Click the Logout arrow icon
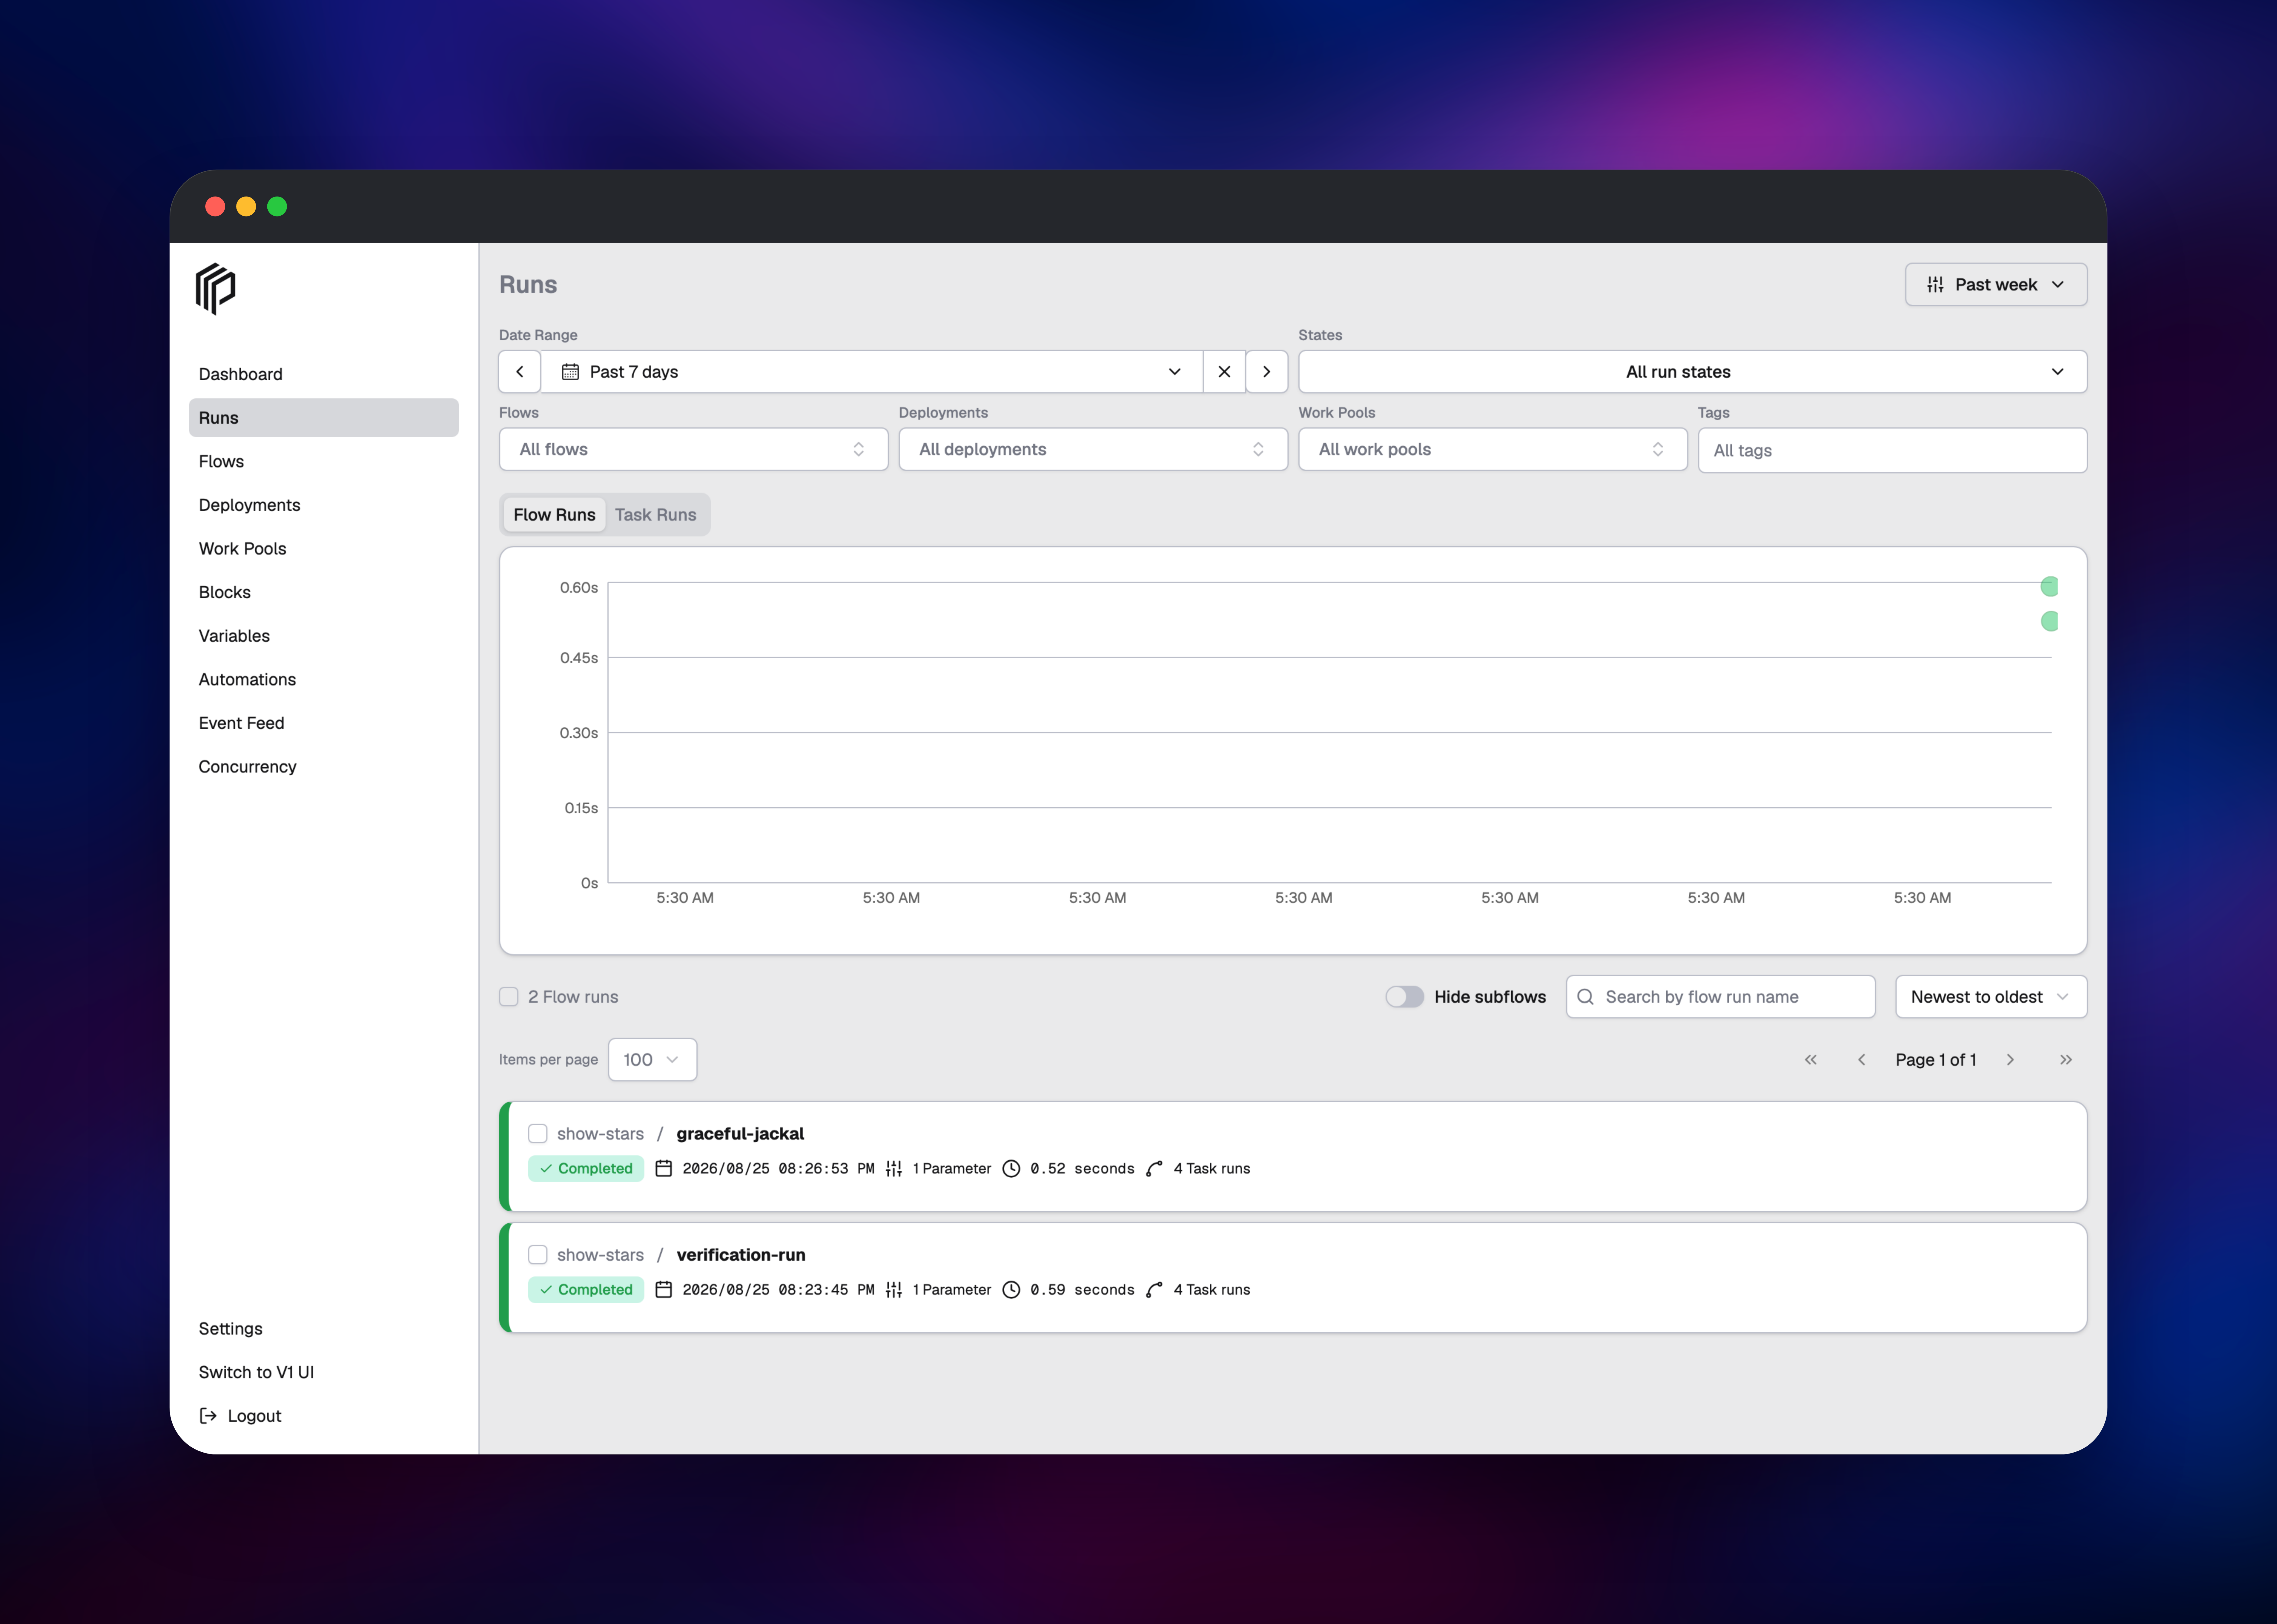This screenshot has height=1624, width=2277. (208, 1416)
